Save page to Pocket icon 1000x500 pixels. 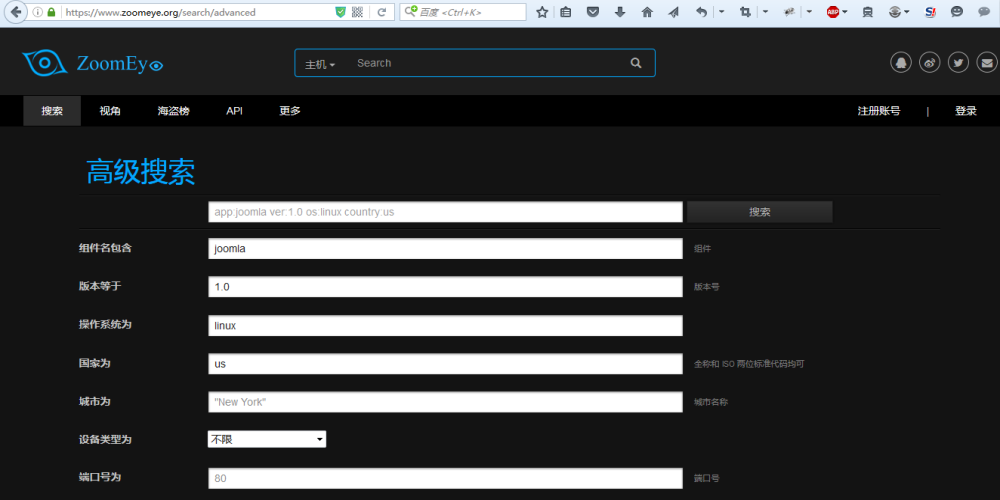[x=593, y=12]
